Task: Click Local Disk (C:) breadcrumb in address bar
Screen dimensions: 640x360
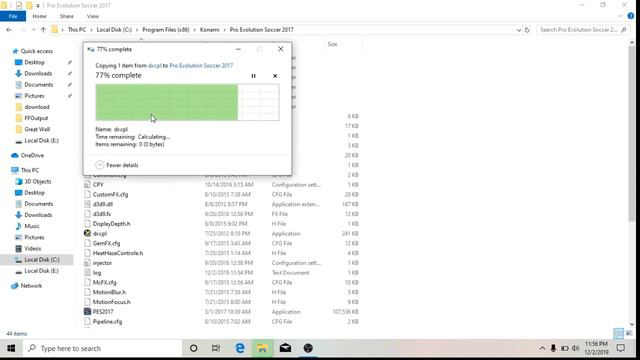Action: (x=114, y=30)
